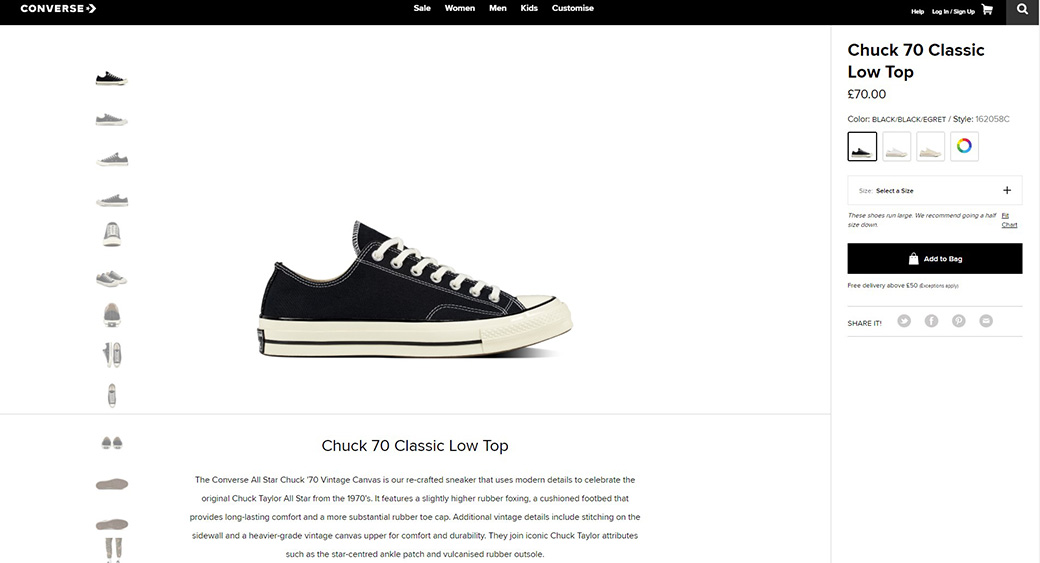Open the Women menu
The height and width of the screenshot is (563, 1040).
[x=460, y=8]
